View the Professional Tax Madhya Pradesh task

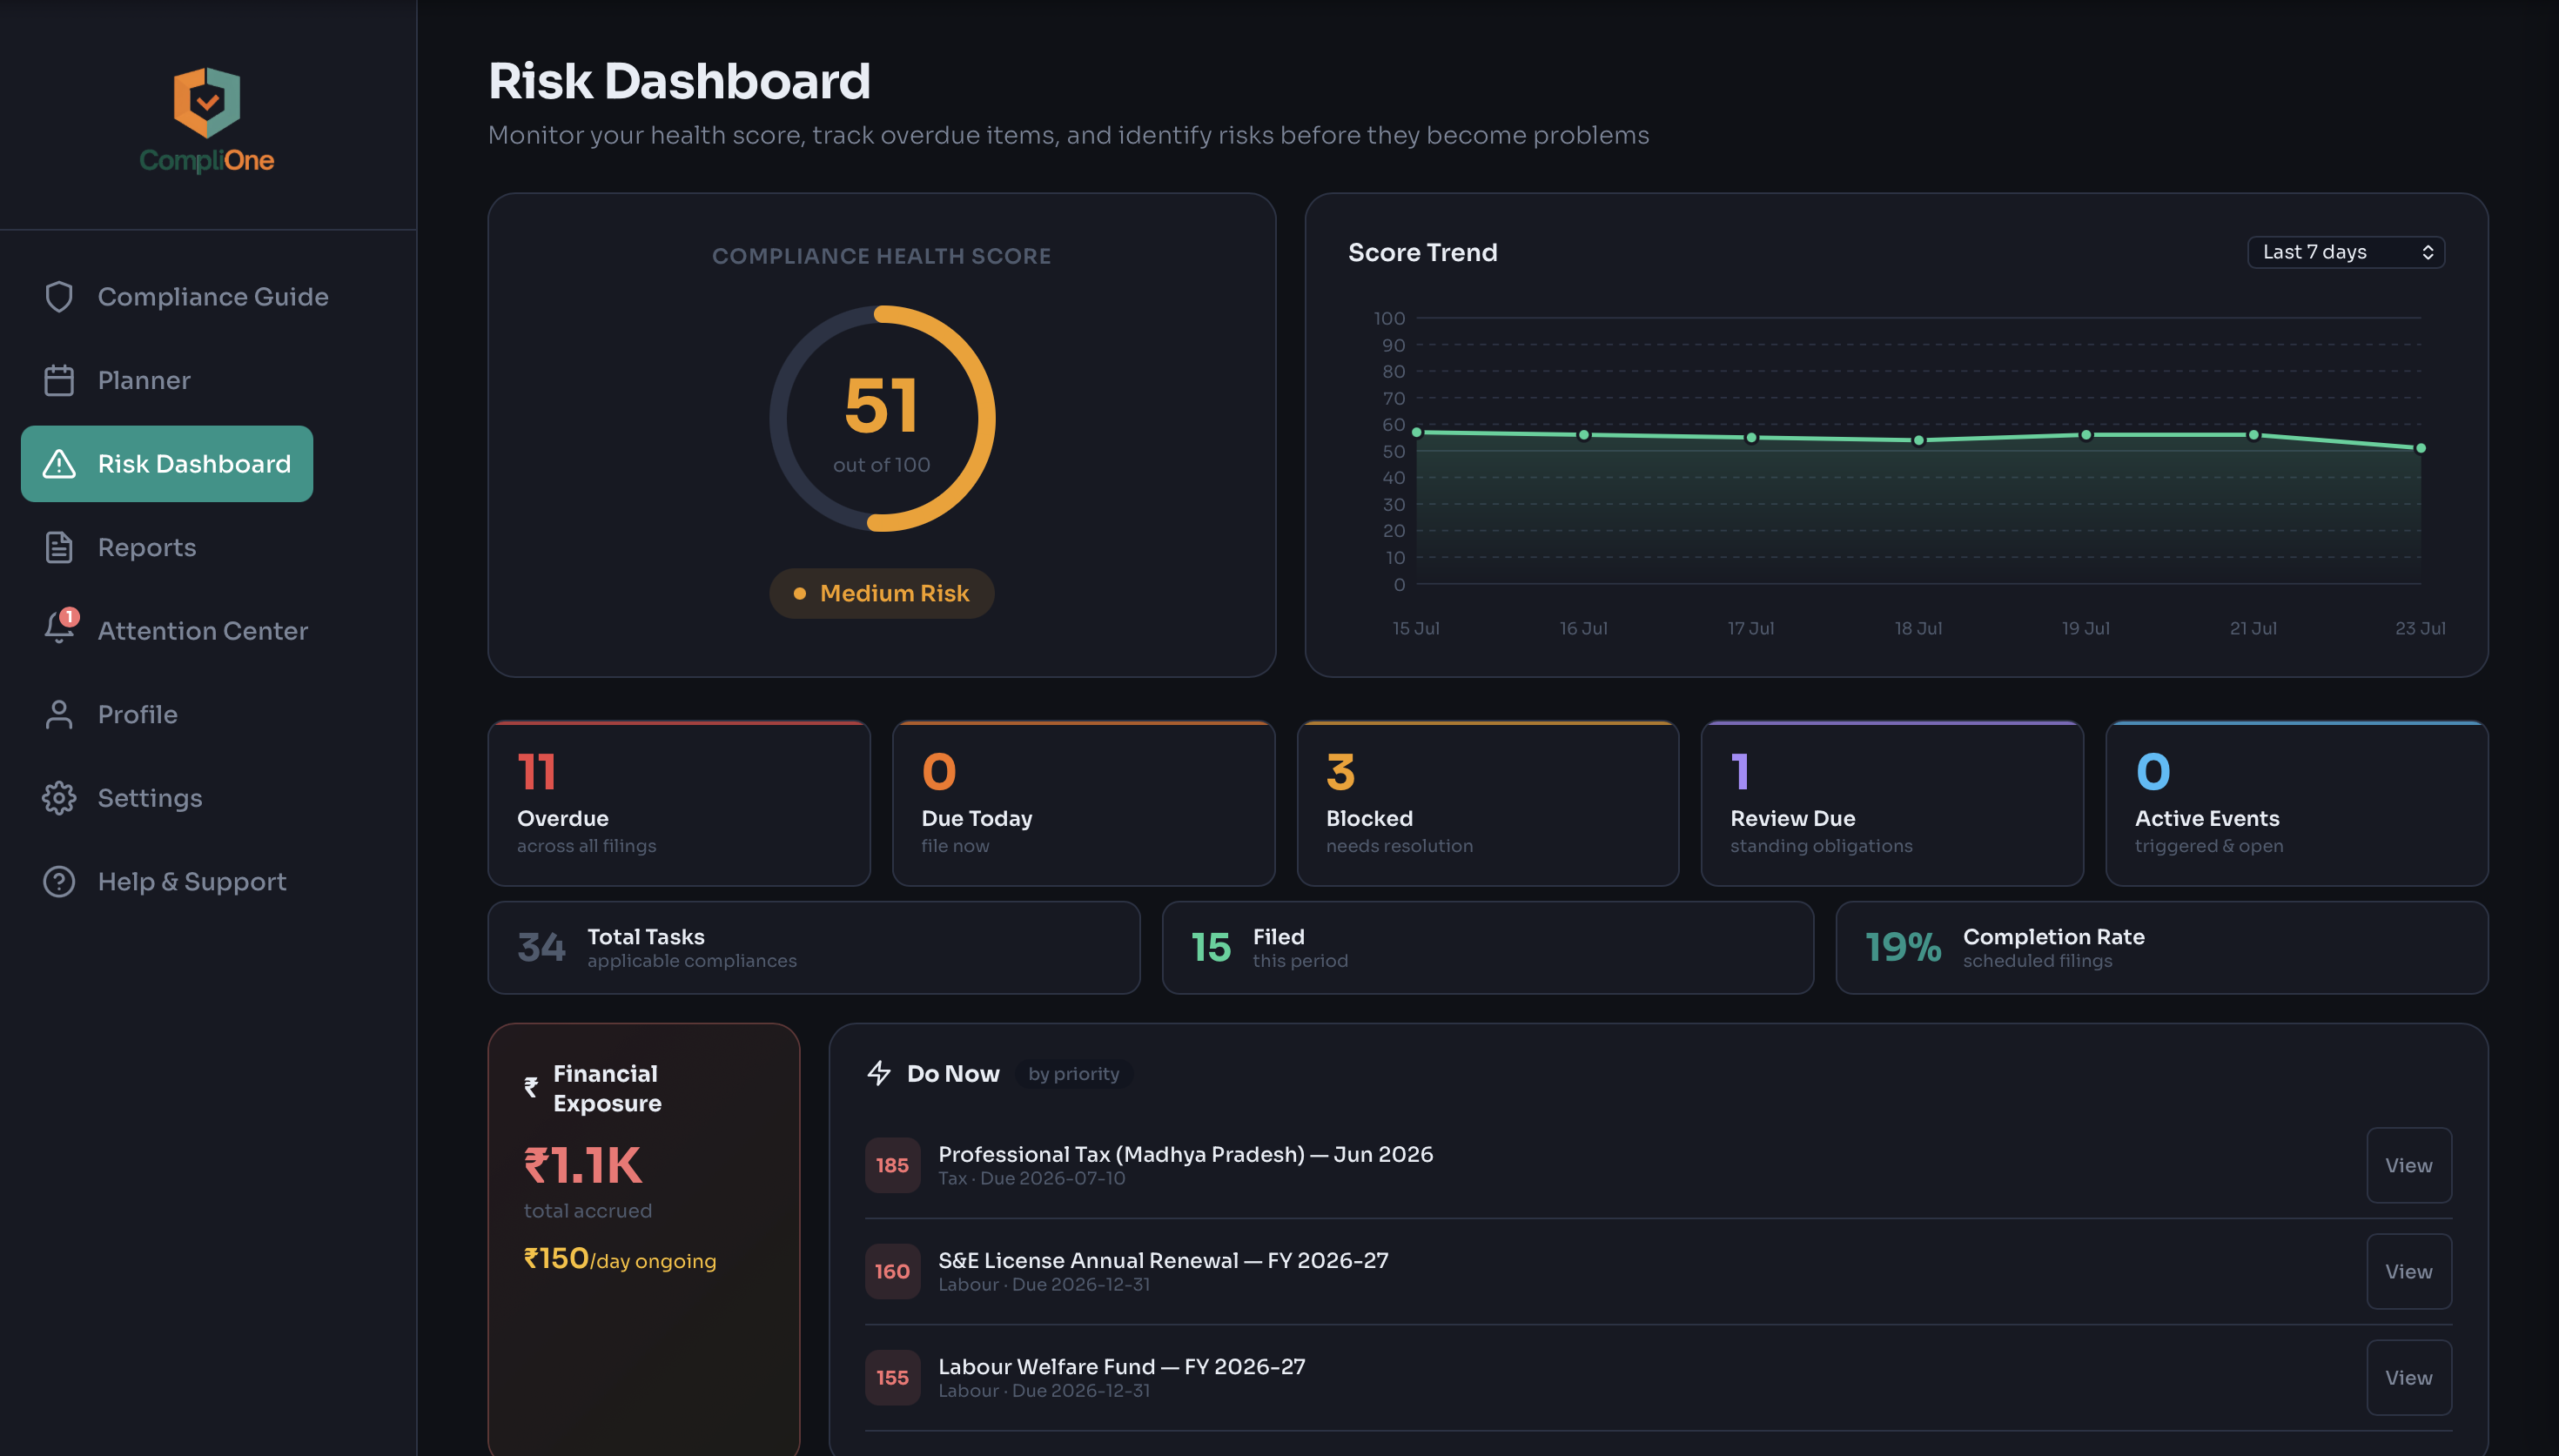coord(2409,1165)
